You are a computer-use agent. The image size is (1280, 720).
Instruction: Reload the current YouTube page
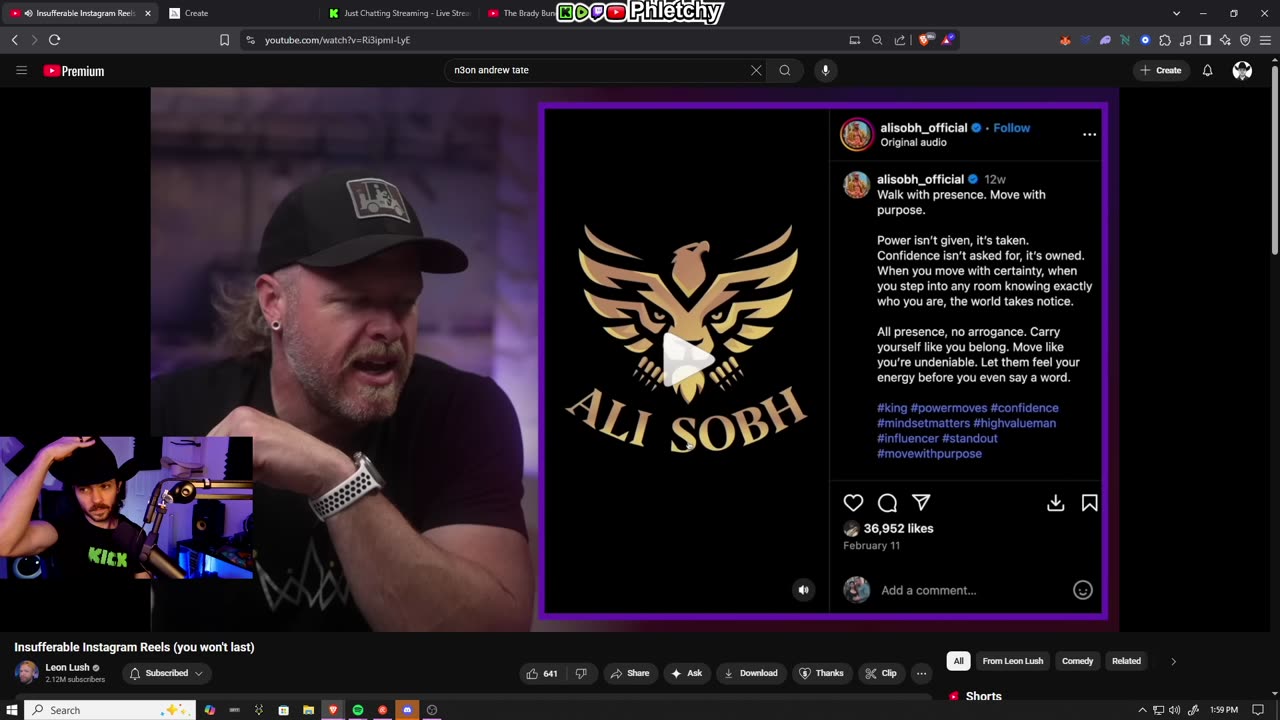click(x=54, y=40)
